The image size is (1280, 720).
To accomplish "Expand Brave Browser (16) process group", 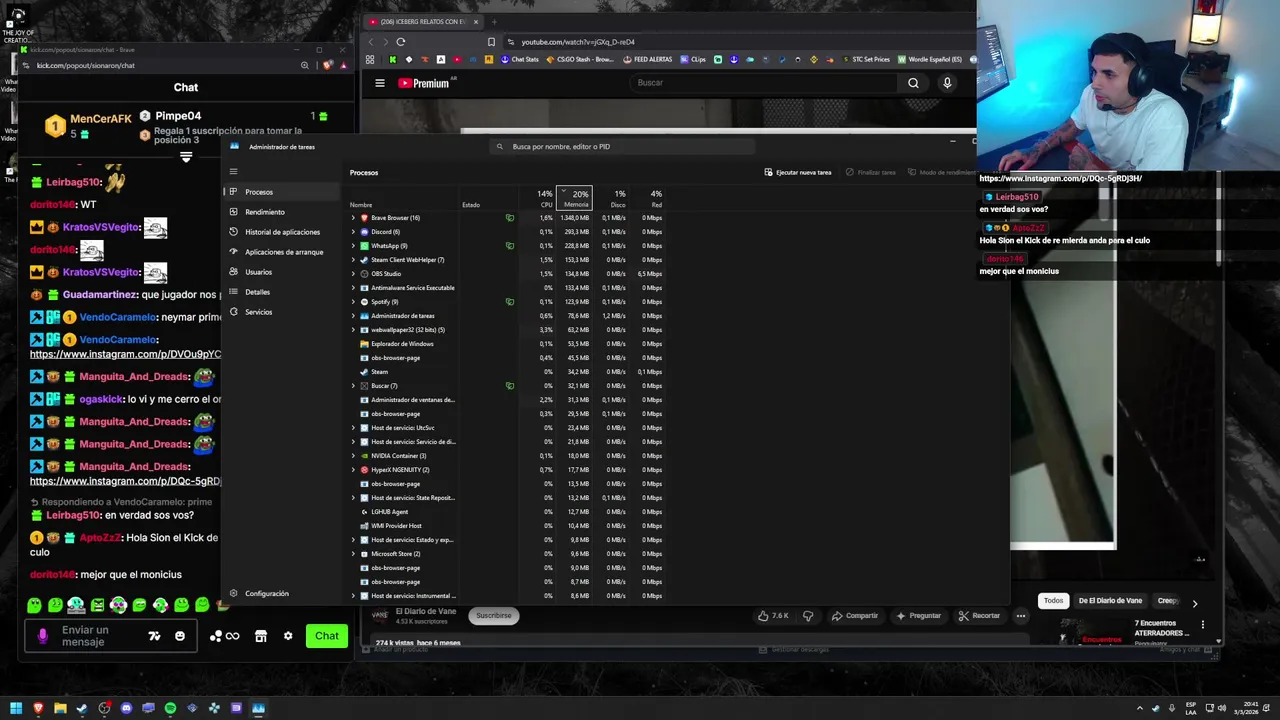I will pos(353,218).
